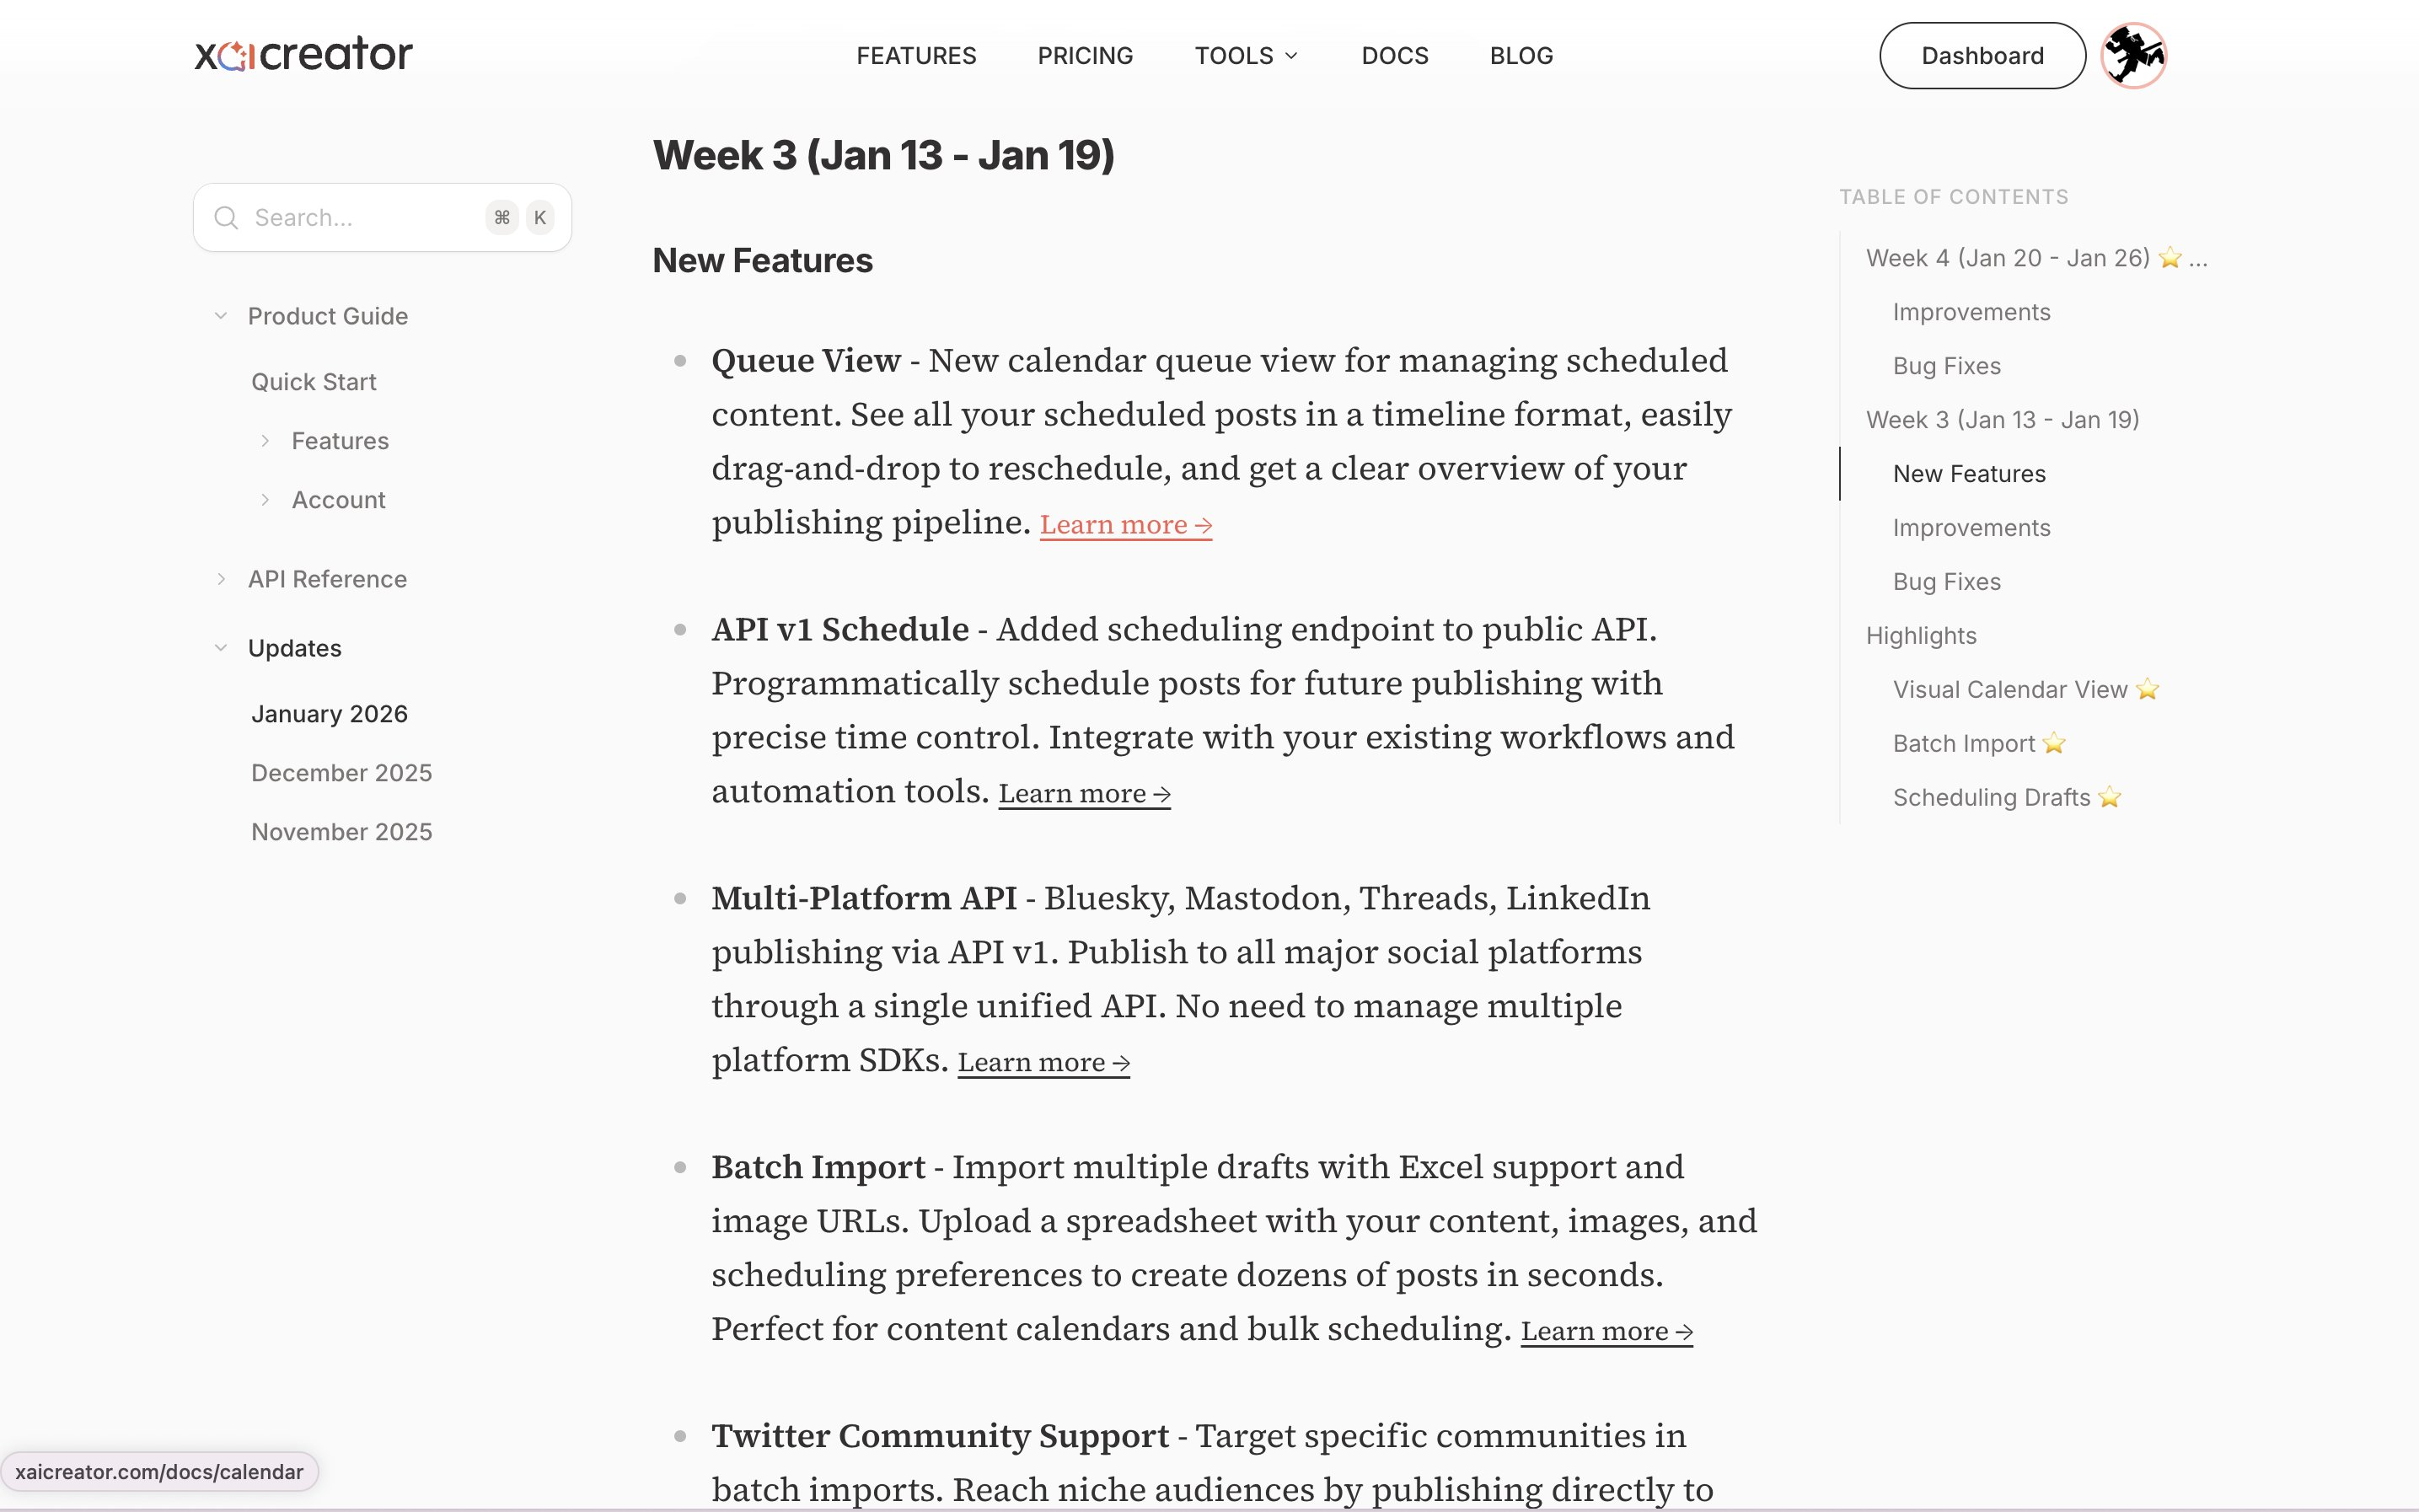Open December 2025 updates page
Screen dimensions: 2419x1512
[x=341, y=773]
